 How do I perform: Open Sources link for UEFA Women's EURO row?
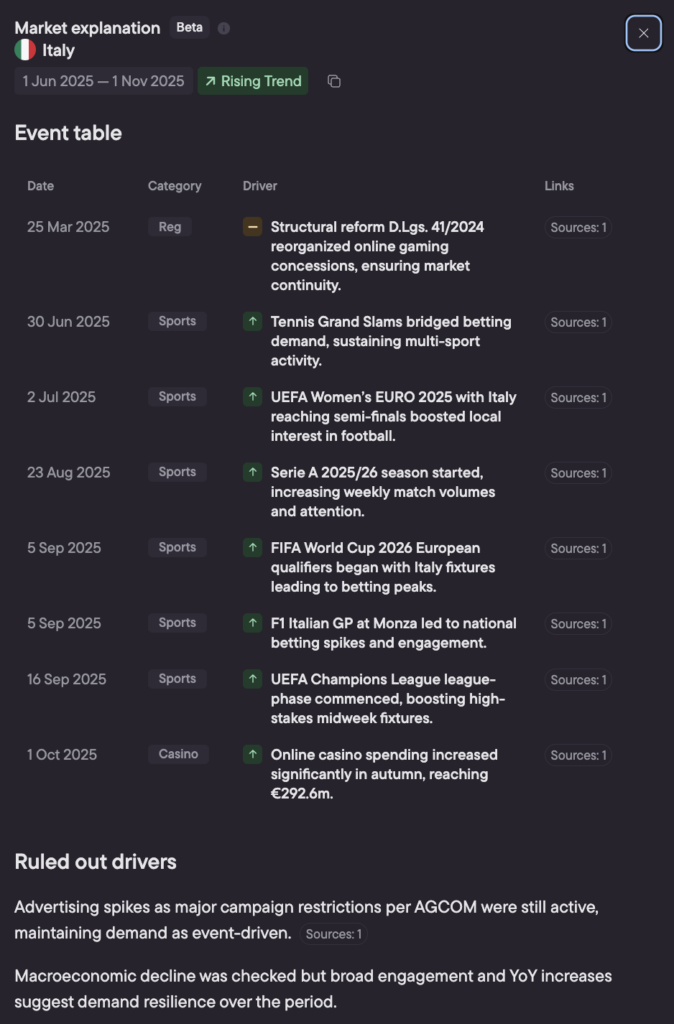tap(578, 397)
